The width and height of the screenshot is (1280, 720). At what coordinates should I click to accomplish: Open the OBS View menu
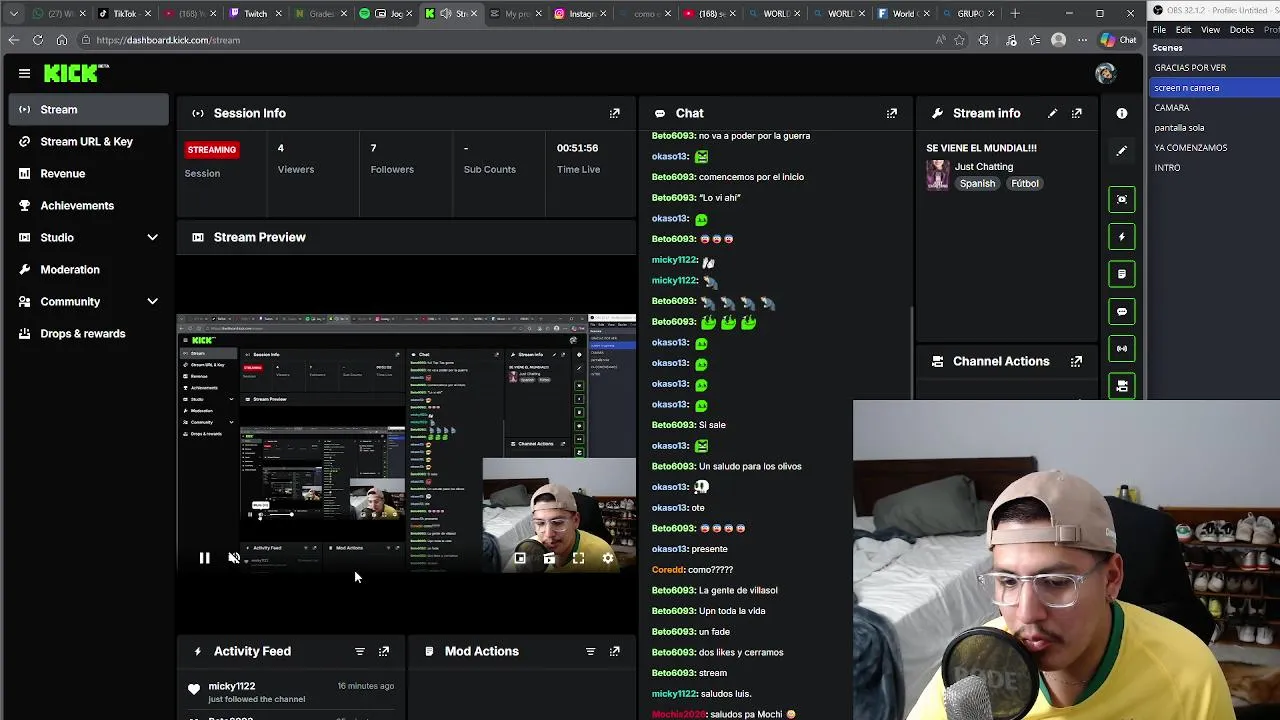click(1210, 30)
